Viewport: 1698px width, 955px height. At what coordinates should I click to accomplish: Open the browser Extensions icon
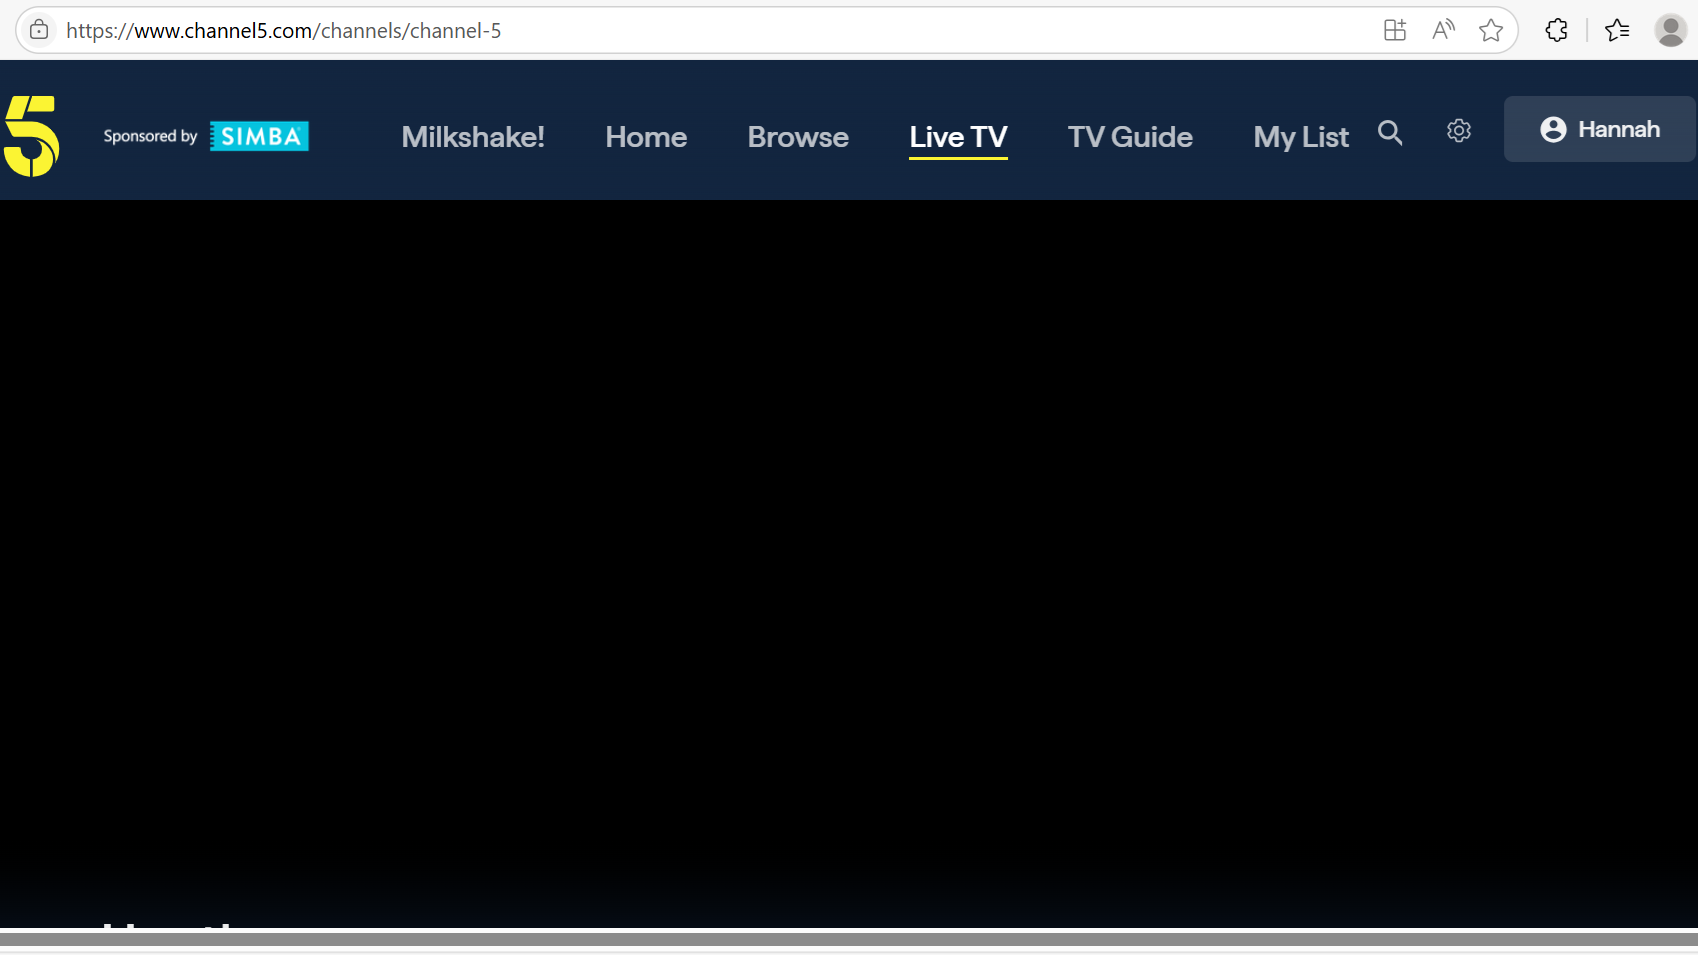1556,30
